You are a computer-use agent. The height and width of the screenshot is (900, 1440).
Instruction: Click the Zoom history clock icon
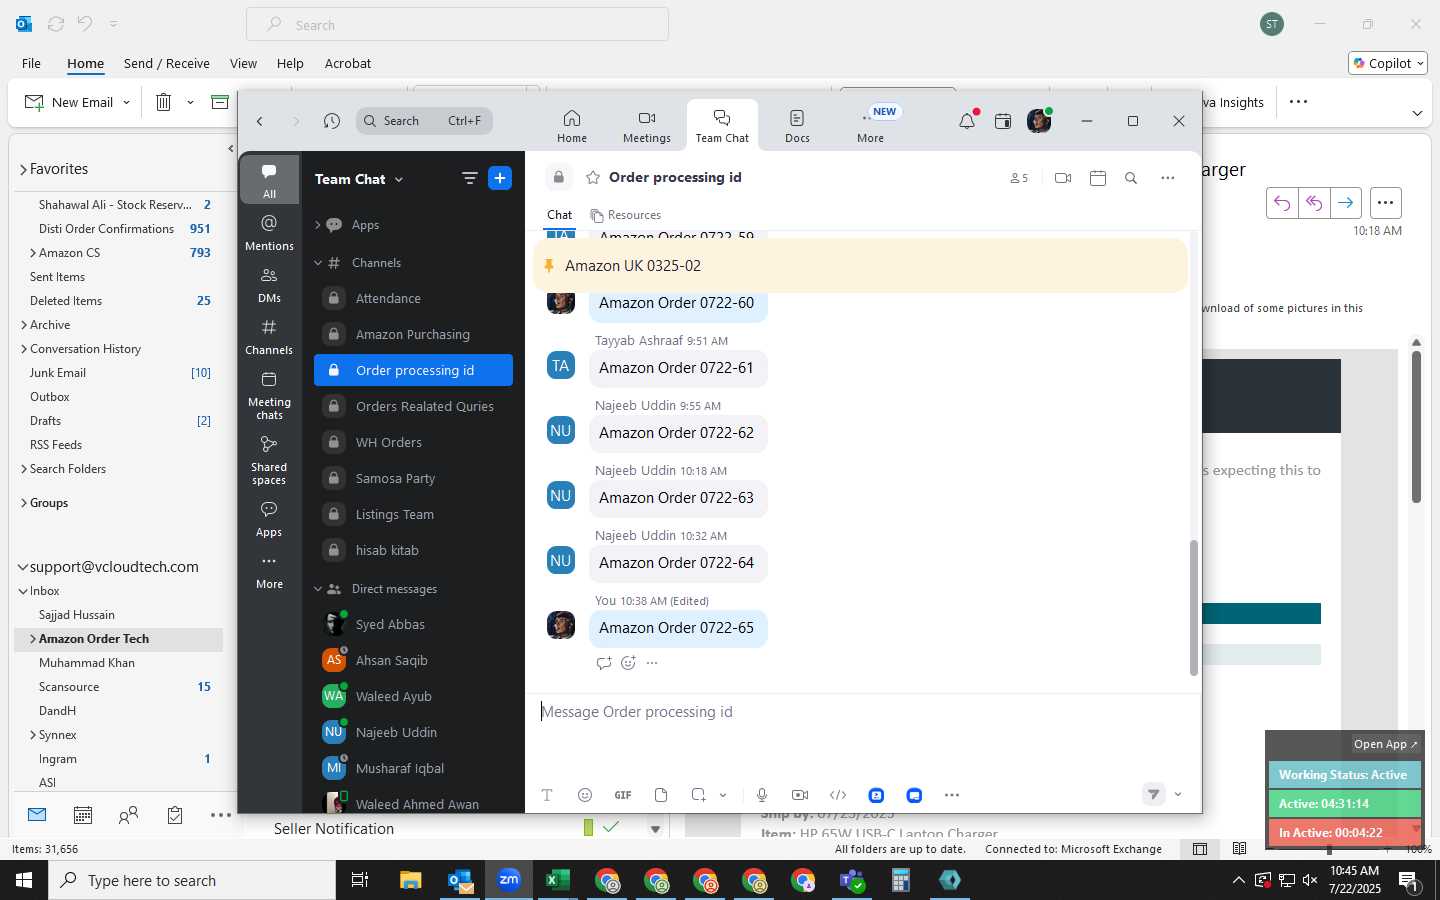[x=332, y=121]
